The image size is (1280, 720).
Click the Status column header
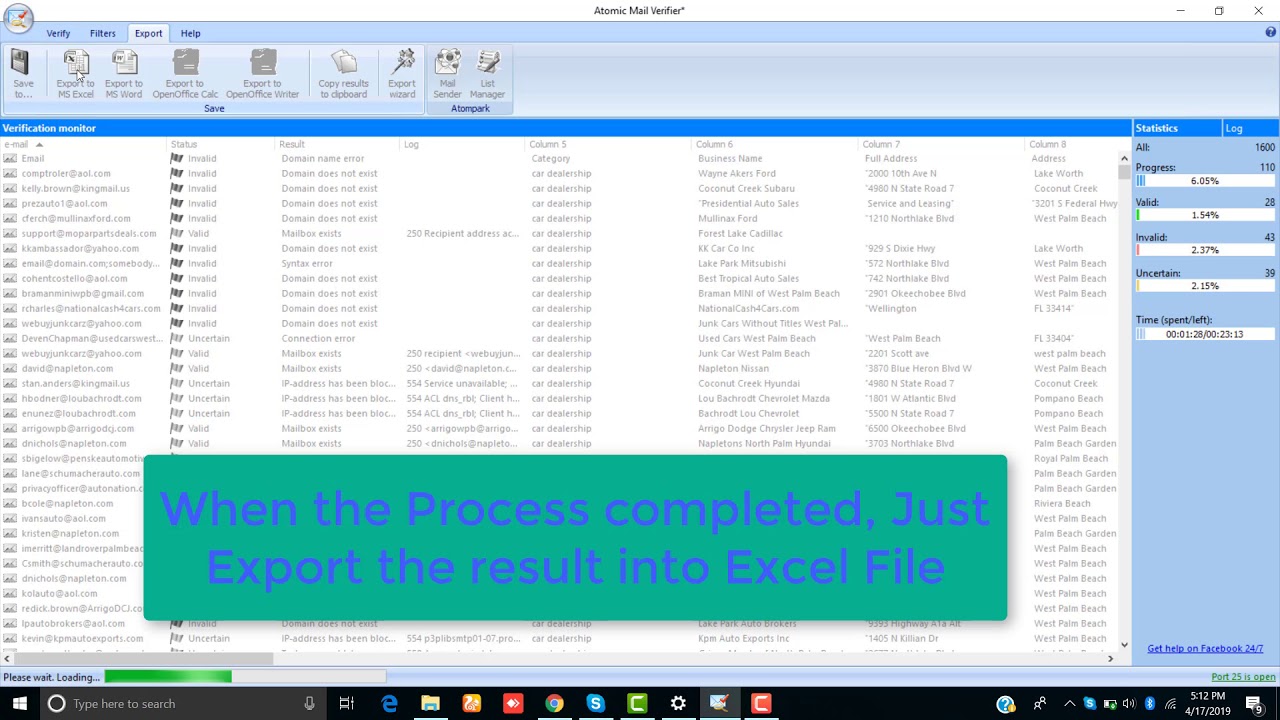[x=221, y=144]
